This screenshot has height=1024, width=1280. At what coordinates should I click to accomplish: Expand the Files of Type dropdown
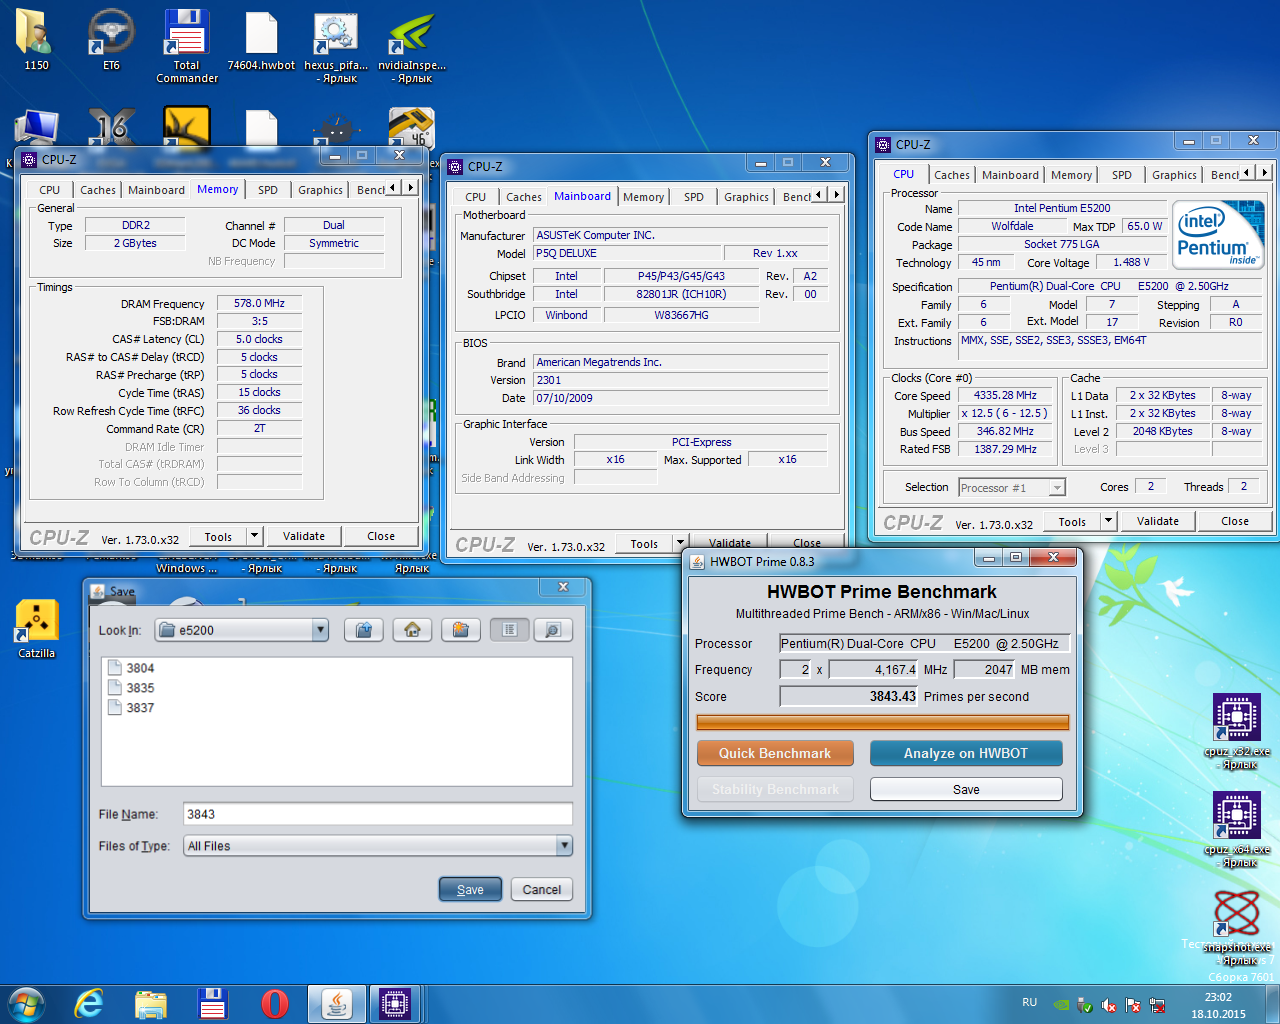tap(564, 846)
